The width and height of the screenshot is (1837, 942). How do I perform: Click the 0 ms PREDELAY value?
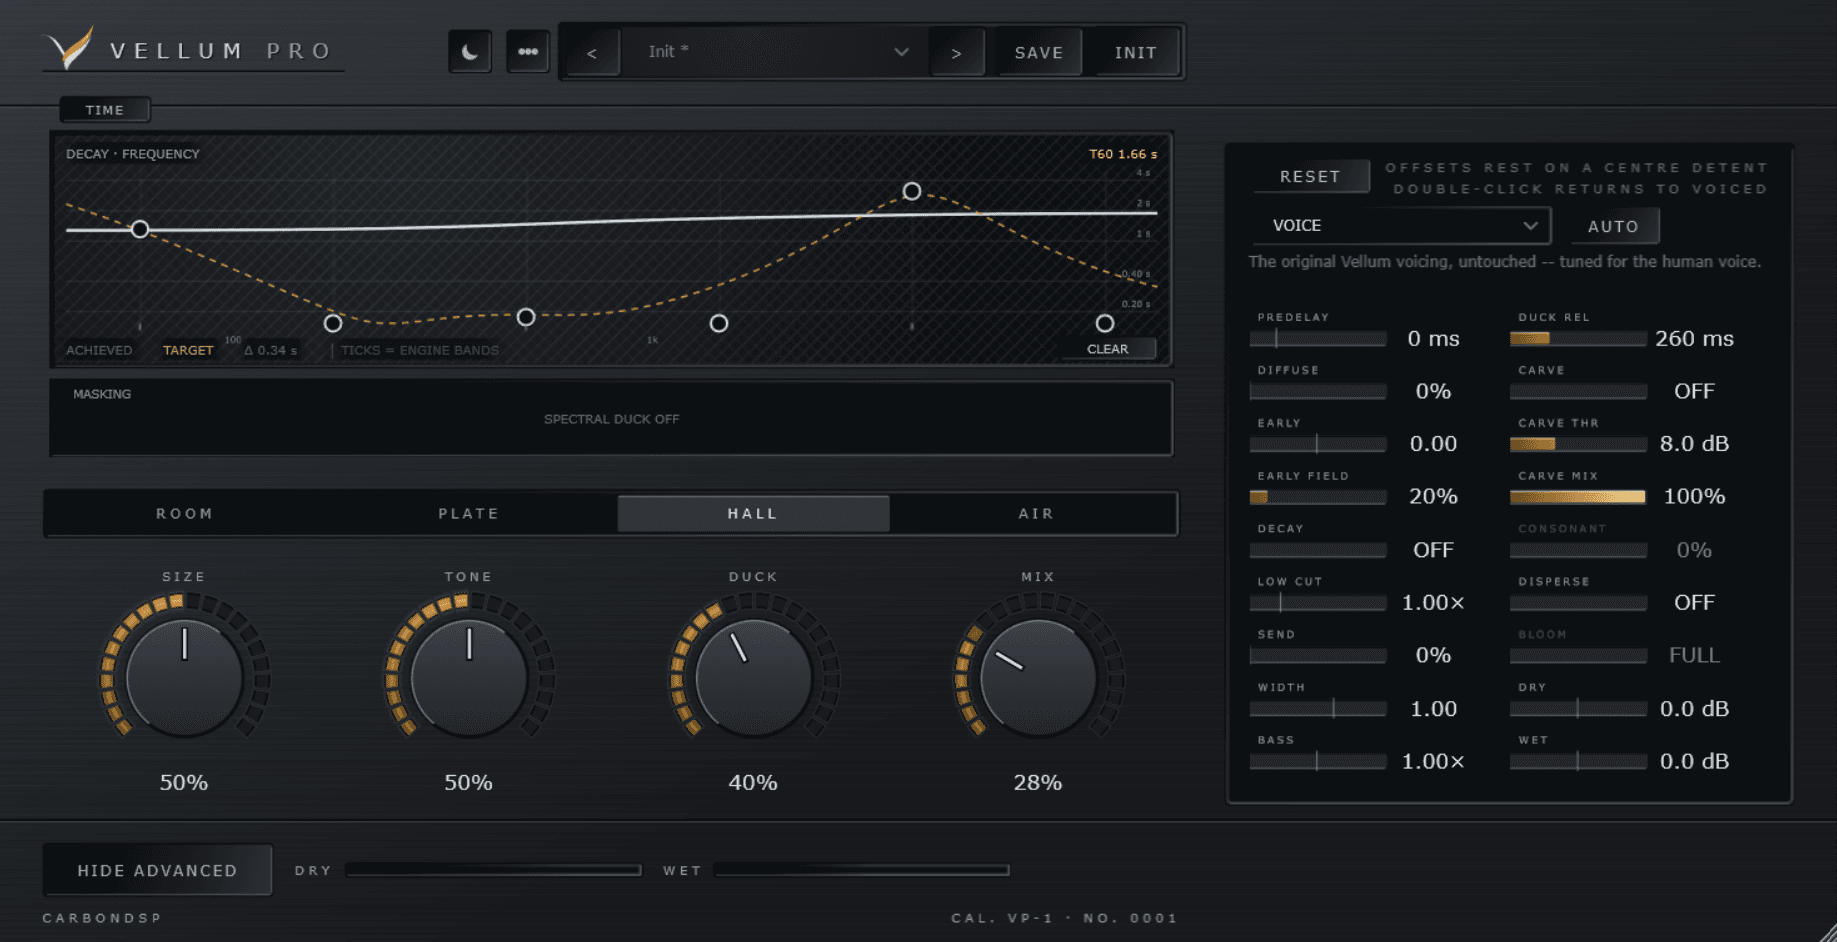[1433, 339]
